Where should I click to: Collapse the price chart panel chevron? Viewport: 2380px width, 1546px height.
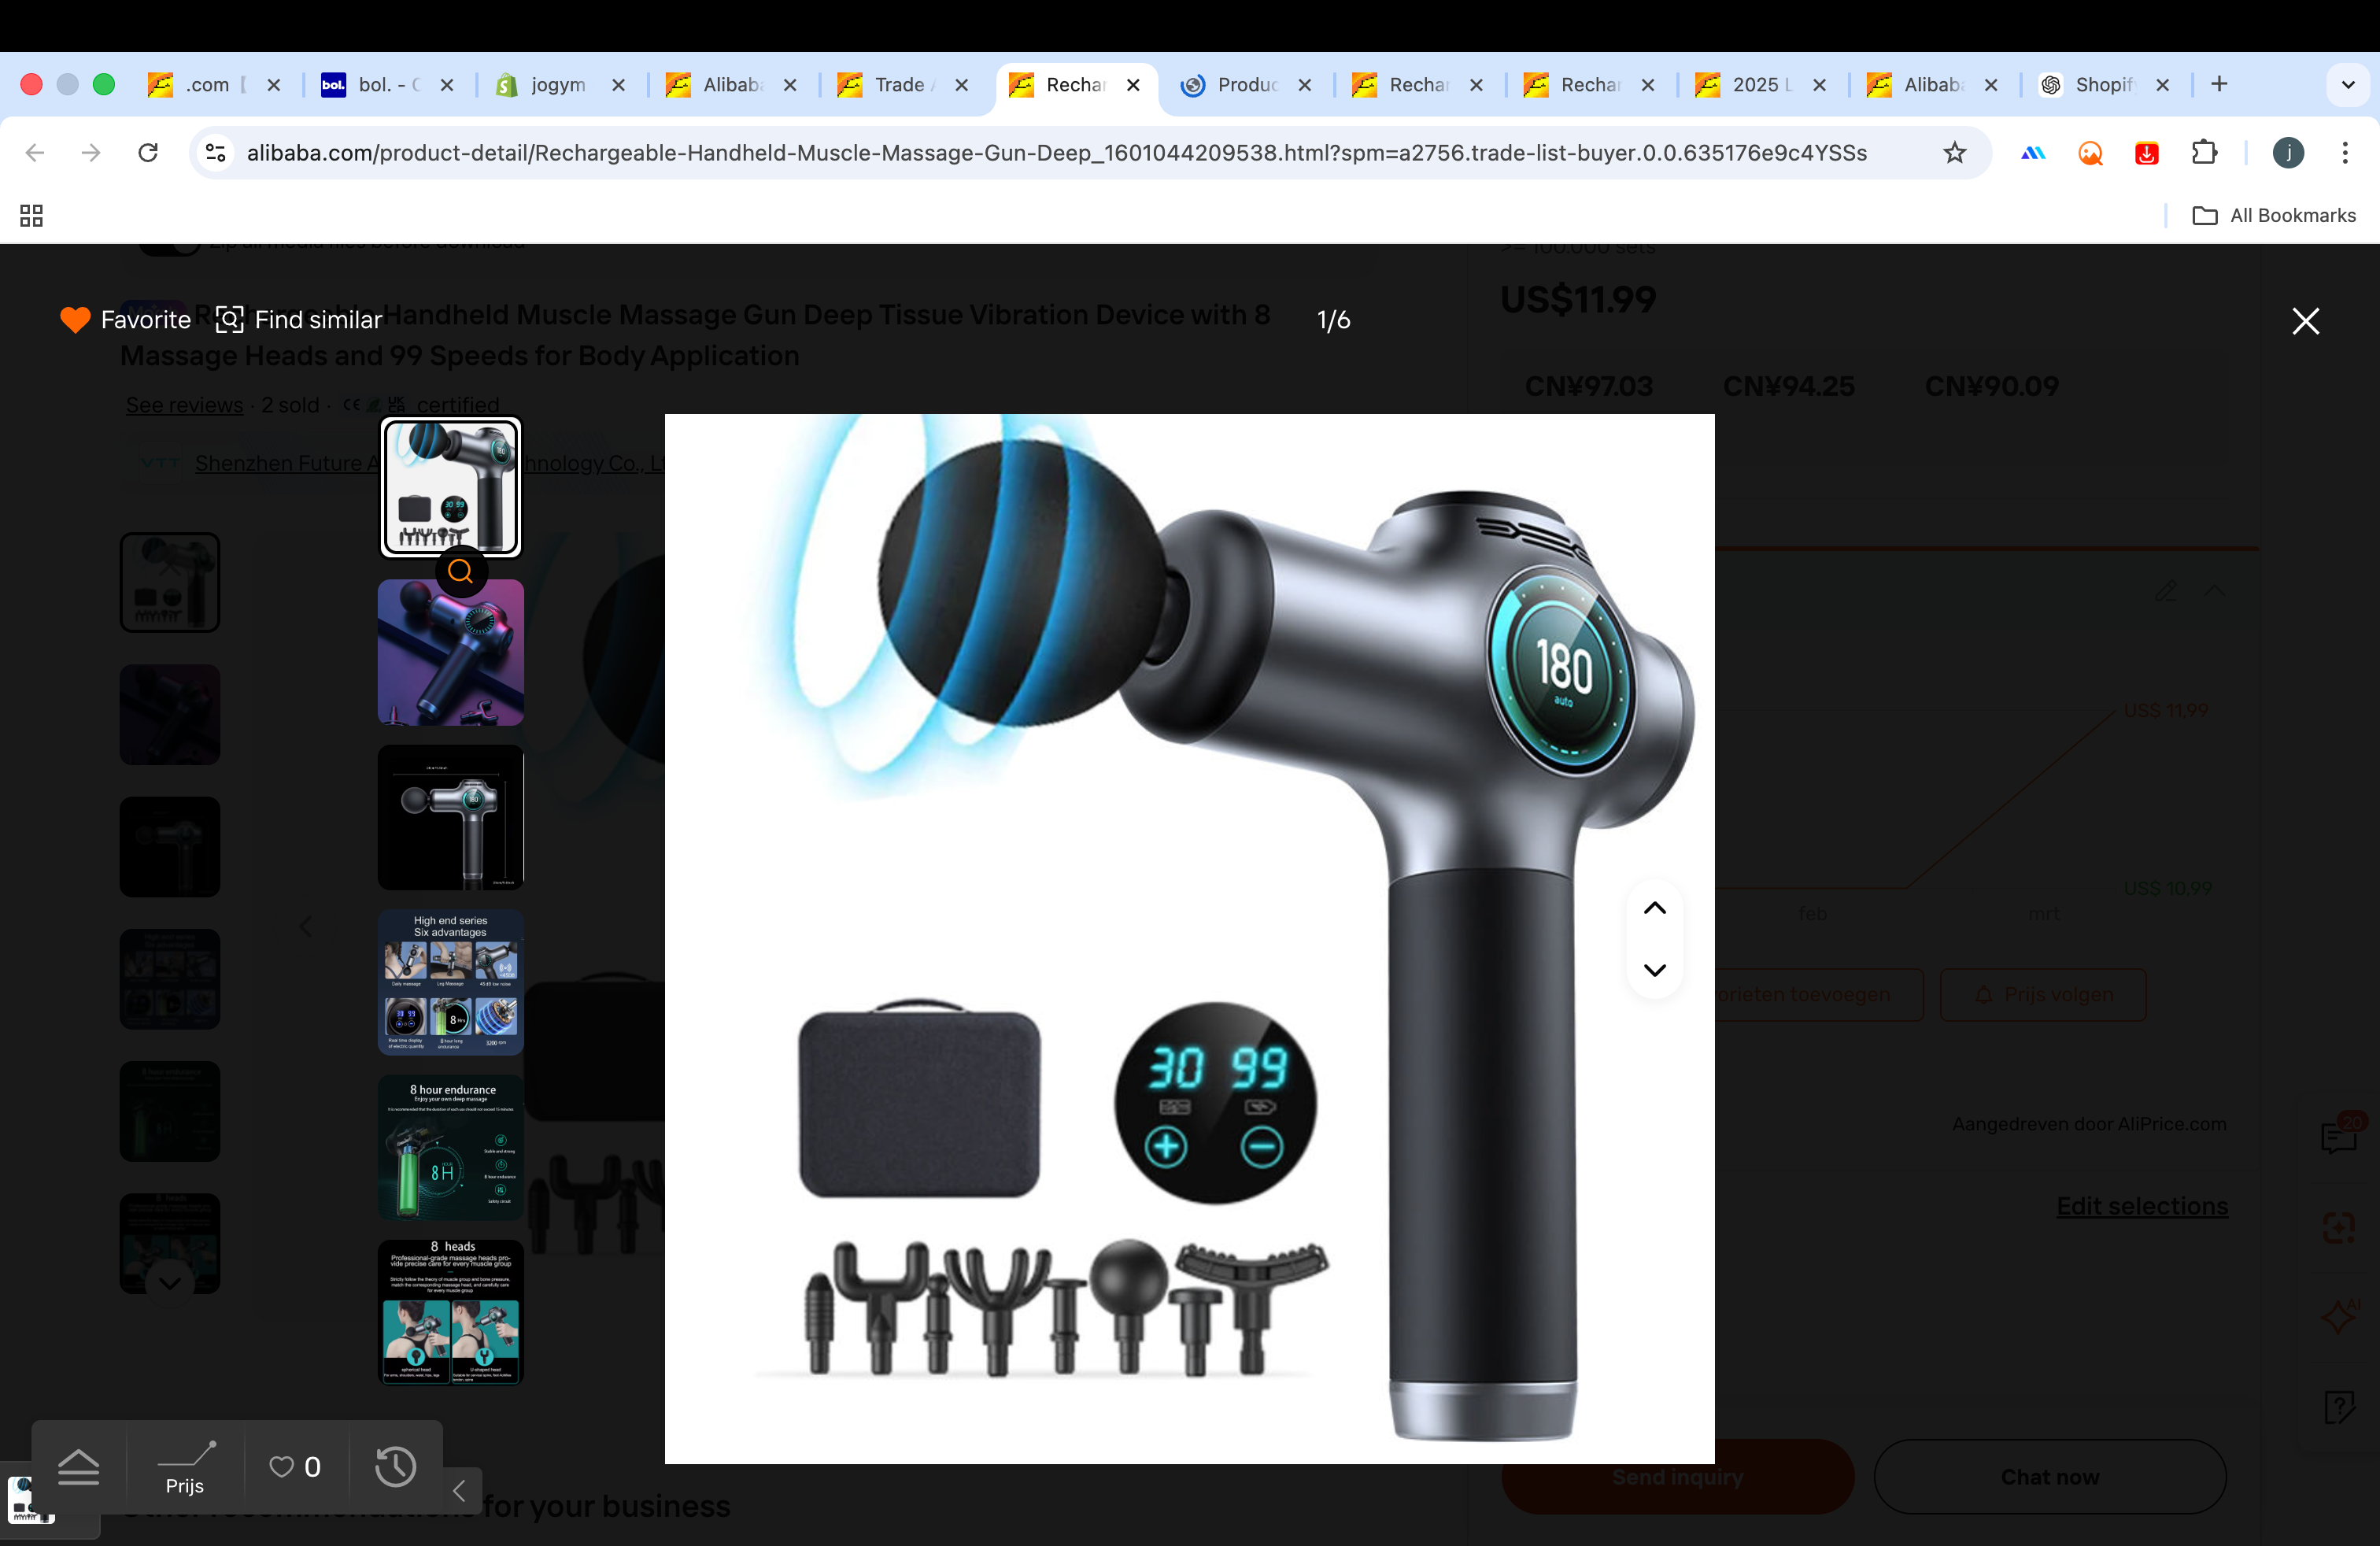[x=2215, y=591]
